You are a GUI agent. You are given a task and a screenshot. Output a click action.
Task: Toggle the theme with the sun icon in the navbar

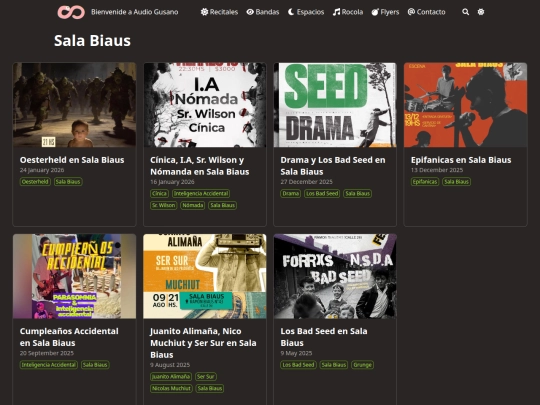(x=481, y=12)
